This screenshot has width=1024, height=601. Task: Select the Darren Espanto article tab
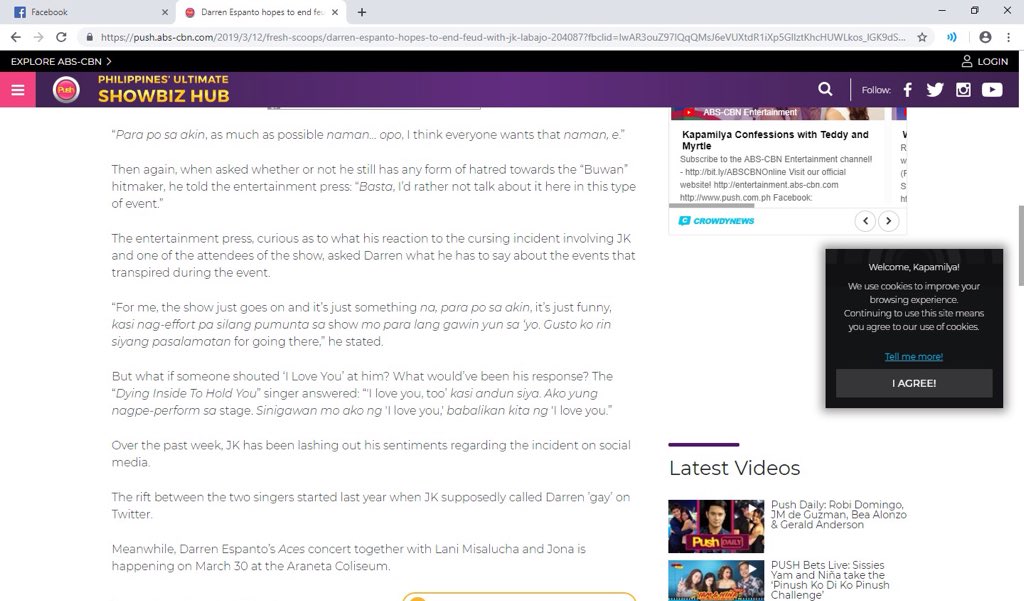click(261, 12)
